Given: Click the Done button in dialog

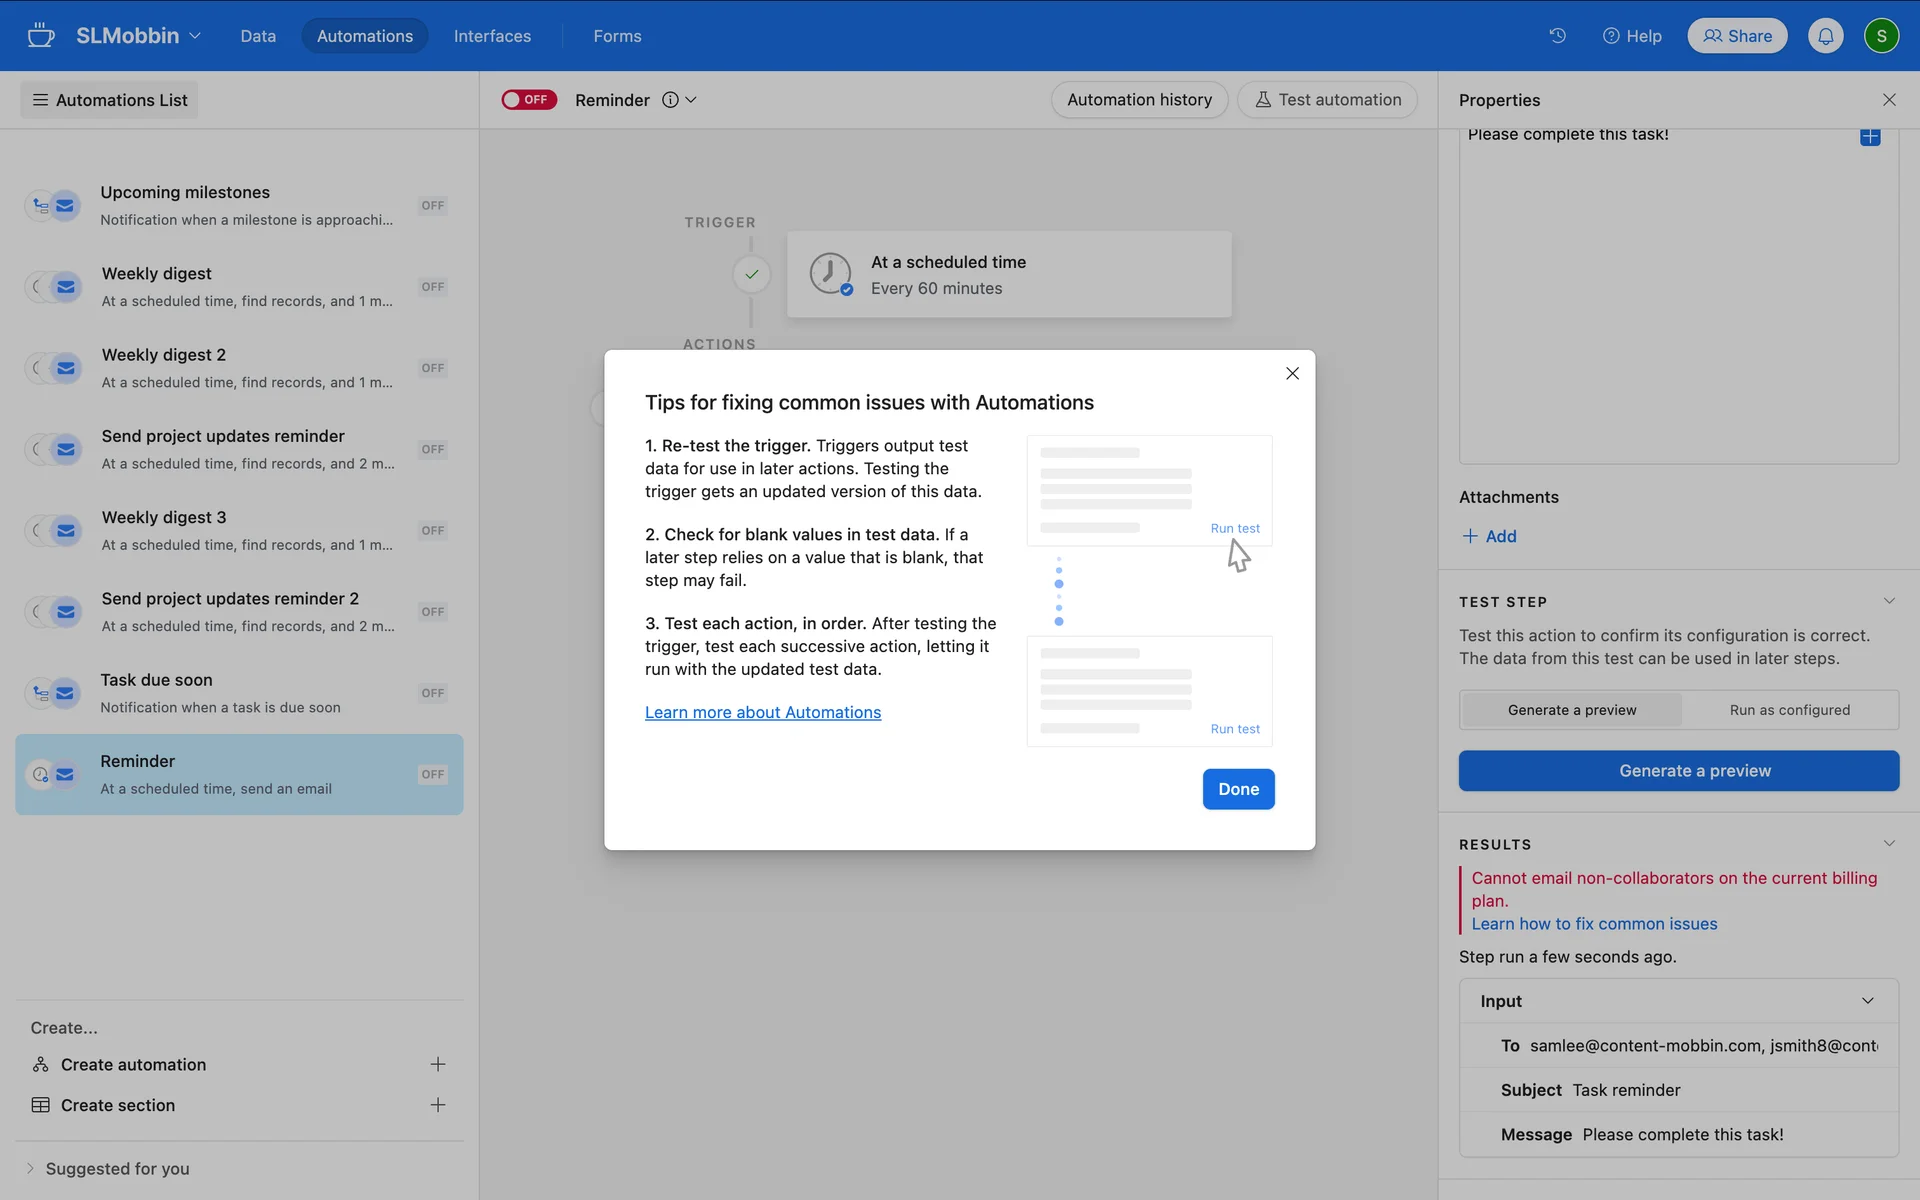Looking at the screenshot, I should coord(1237,789).
